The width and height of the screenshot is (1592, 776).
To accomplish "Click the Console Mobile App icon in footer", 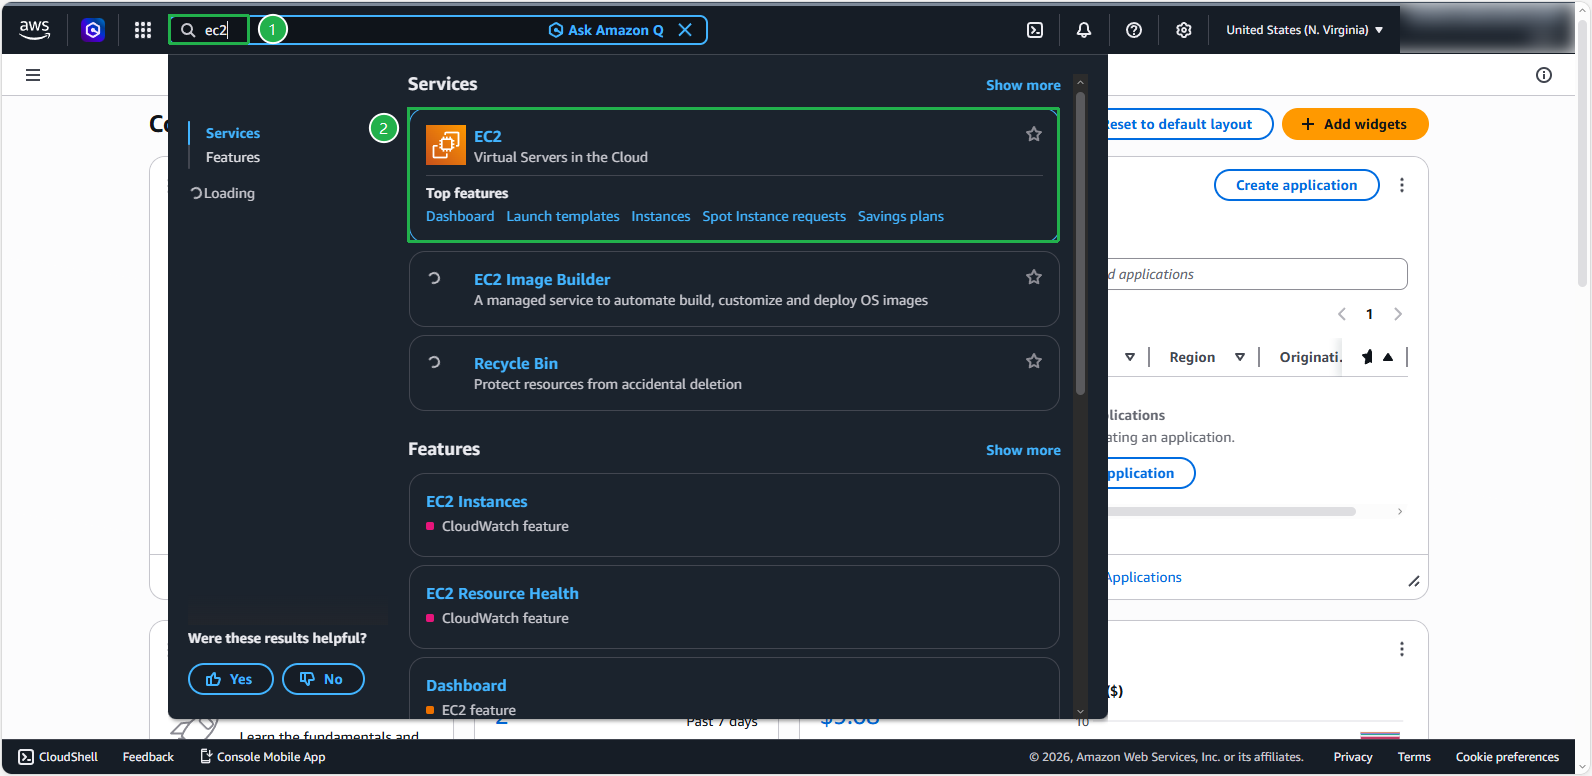I will coord(206,756).
